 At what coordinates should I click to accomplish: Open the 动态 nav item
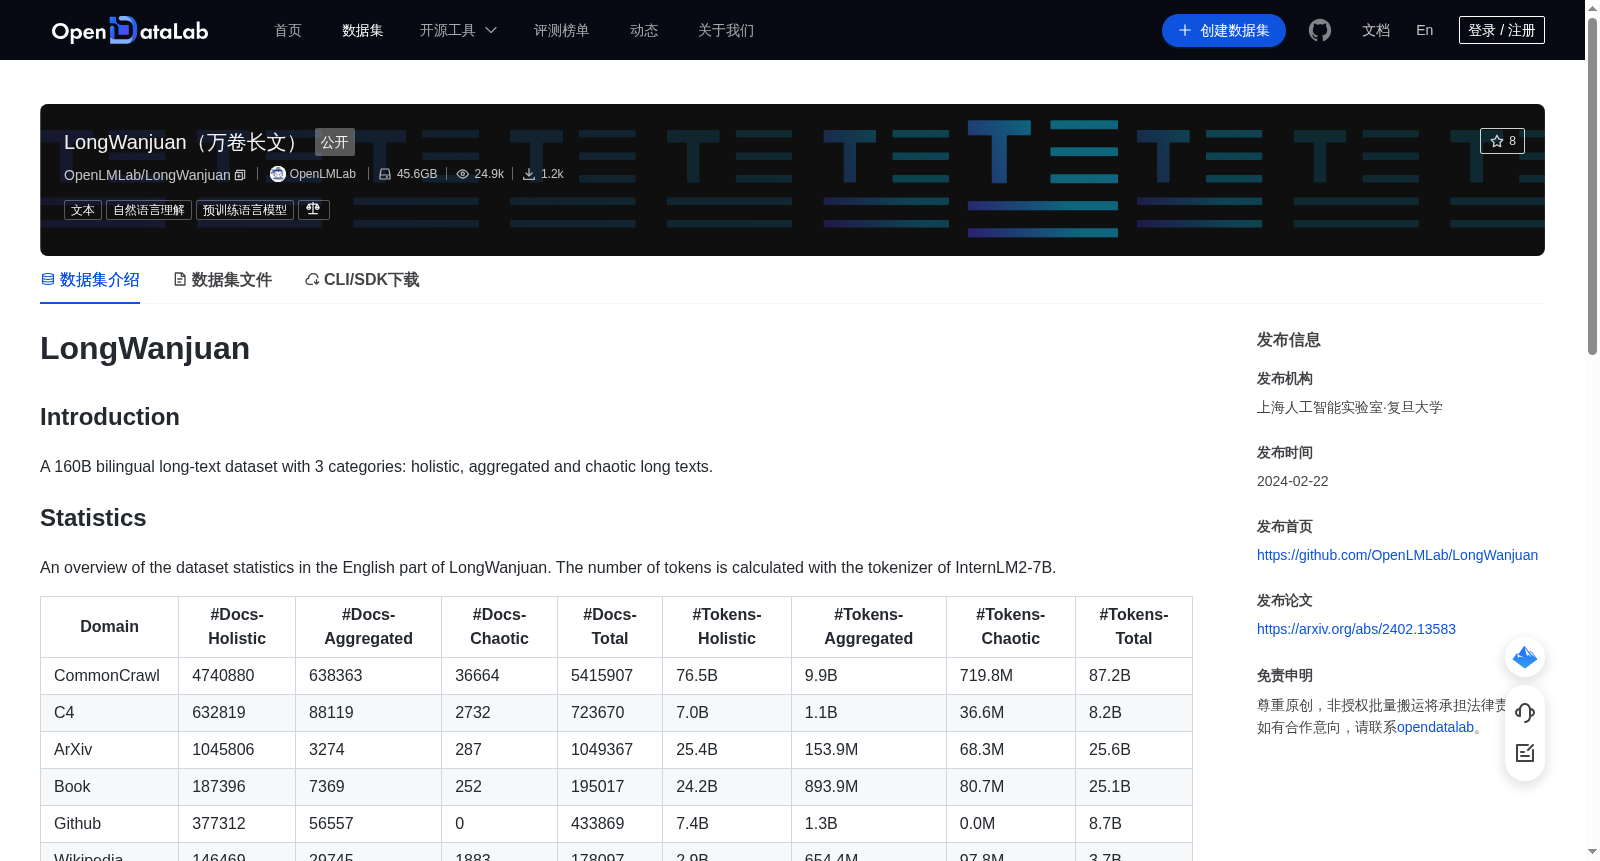coord(644,30)
